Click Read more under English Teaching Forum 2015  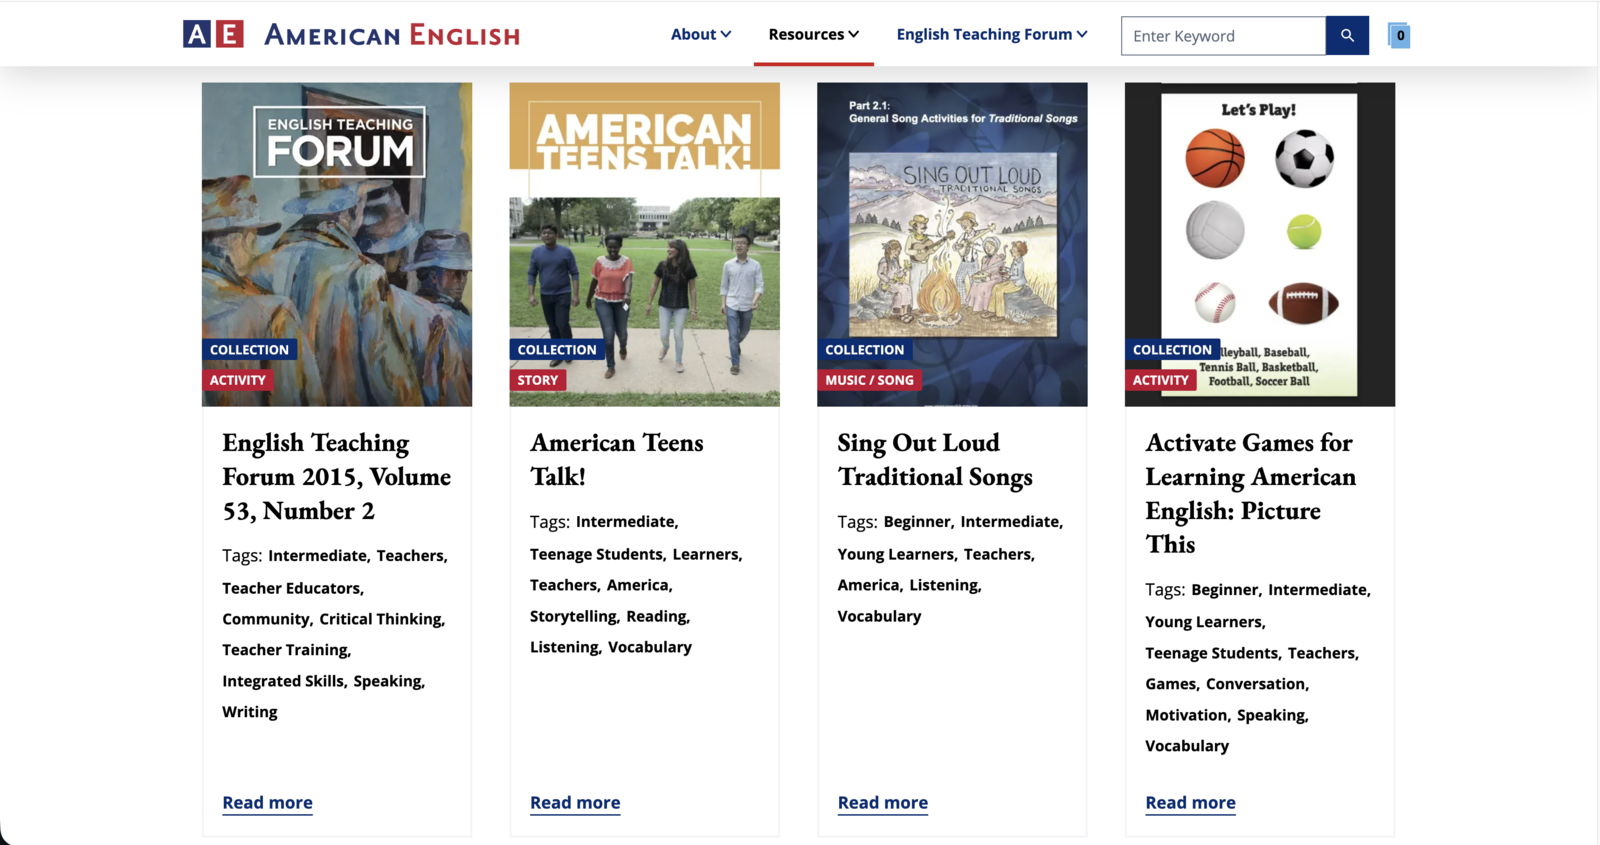(267, 802)
